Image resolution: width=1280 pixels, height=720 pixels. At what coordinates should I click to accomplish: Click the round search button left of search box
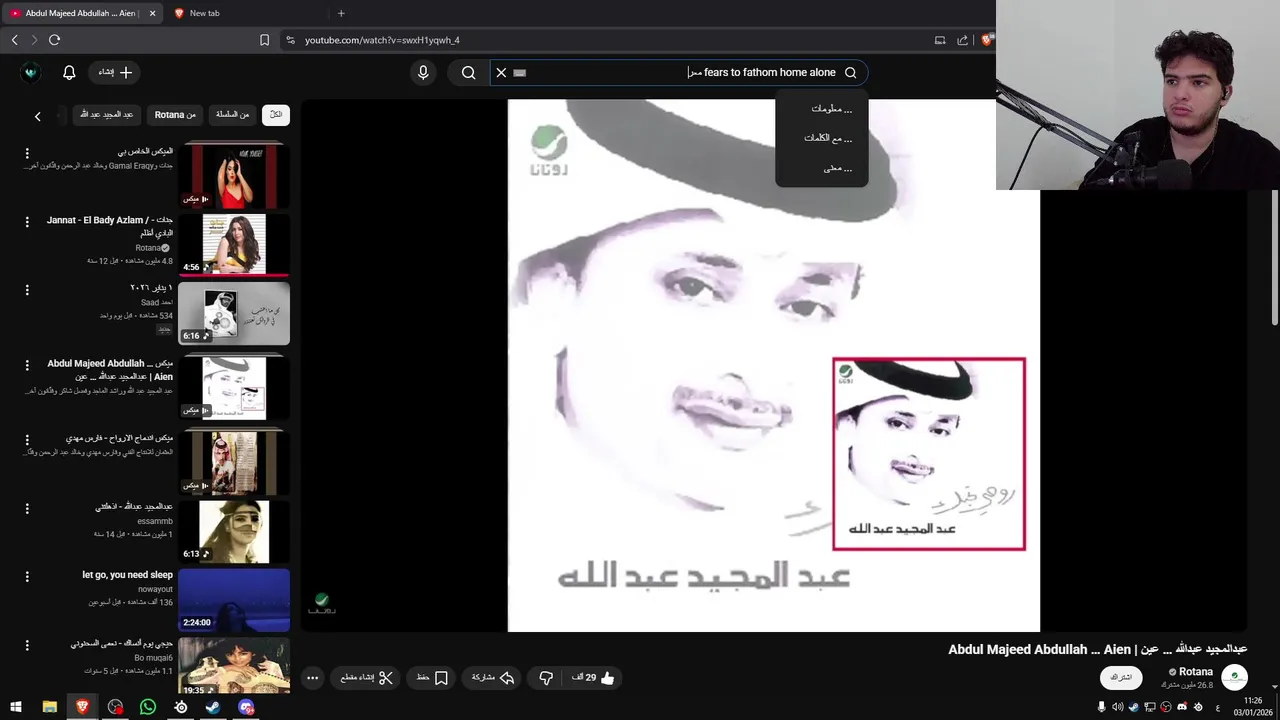pos(468,72)
